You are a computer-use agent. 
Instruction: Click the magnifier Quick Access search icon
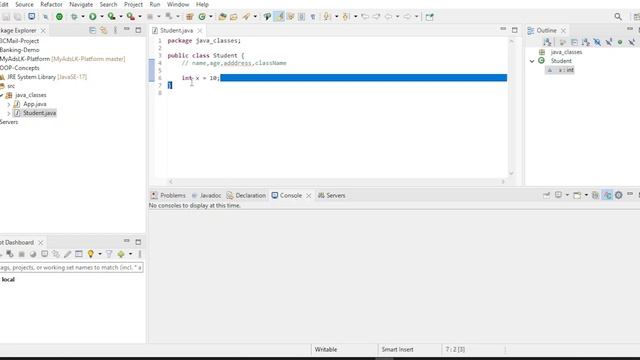tap(618, 17)
